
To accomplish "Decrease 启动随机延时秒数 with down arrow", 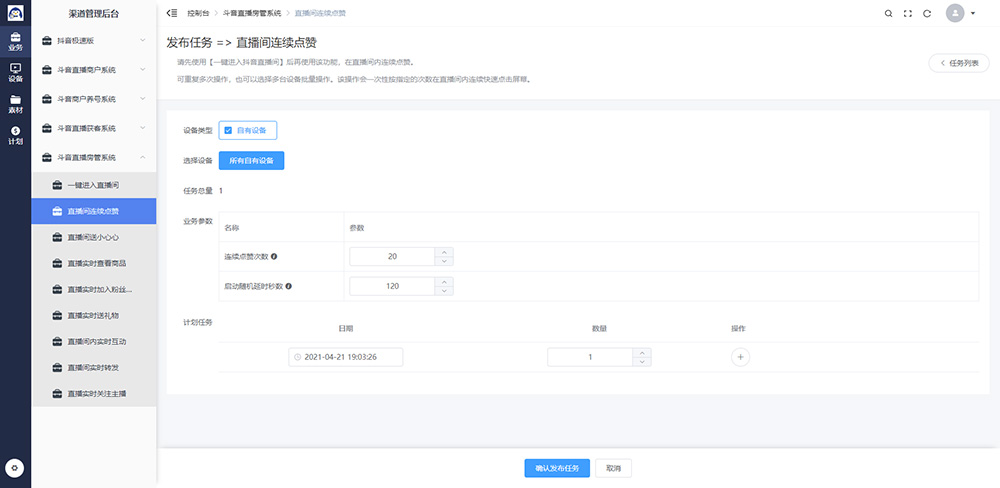I will pyautogui.click(x=445, y=291).
